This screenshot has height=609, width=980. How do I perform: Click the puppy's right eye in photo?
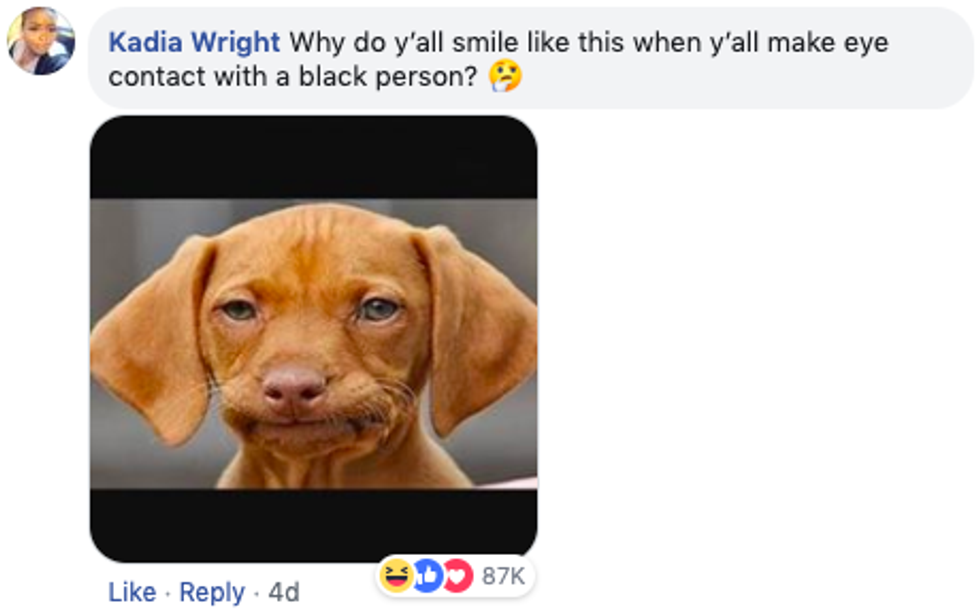(x=378, y=309)
